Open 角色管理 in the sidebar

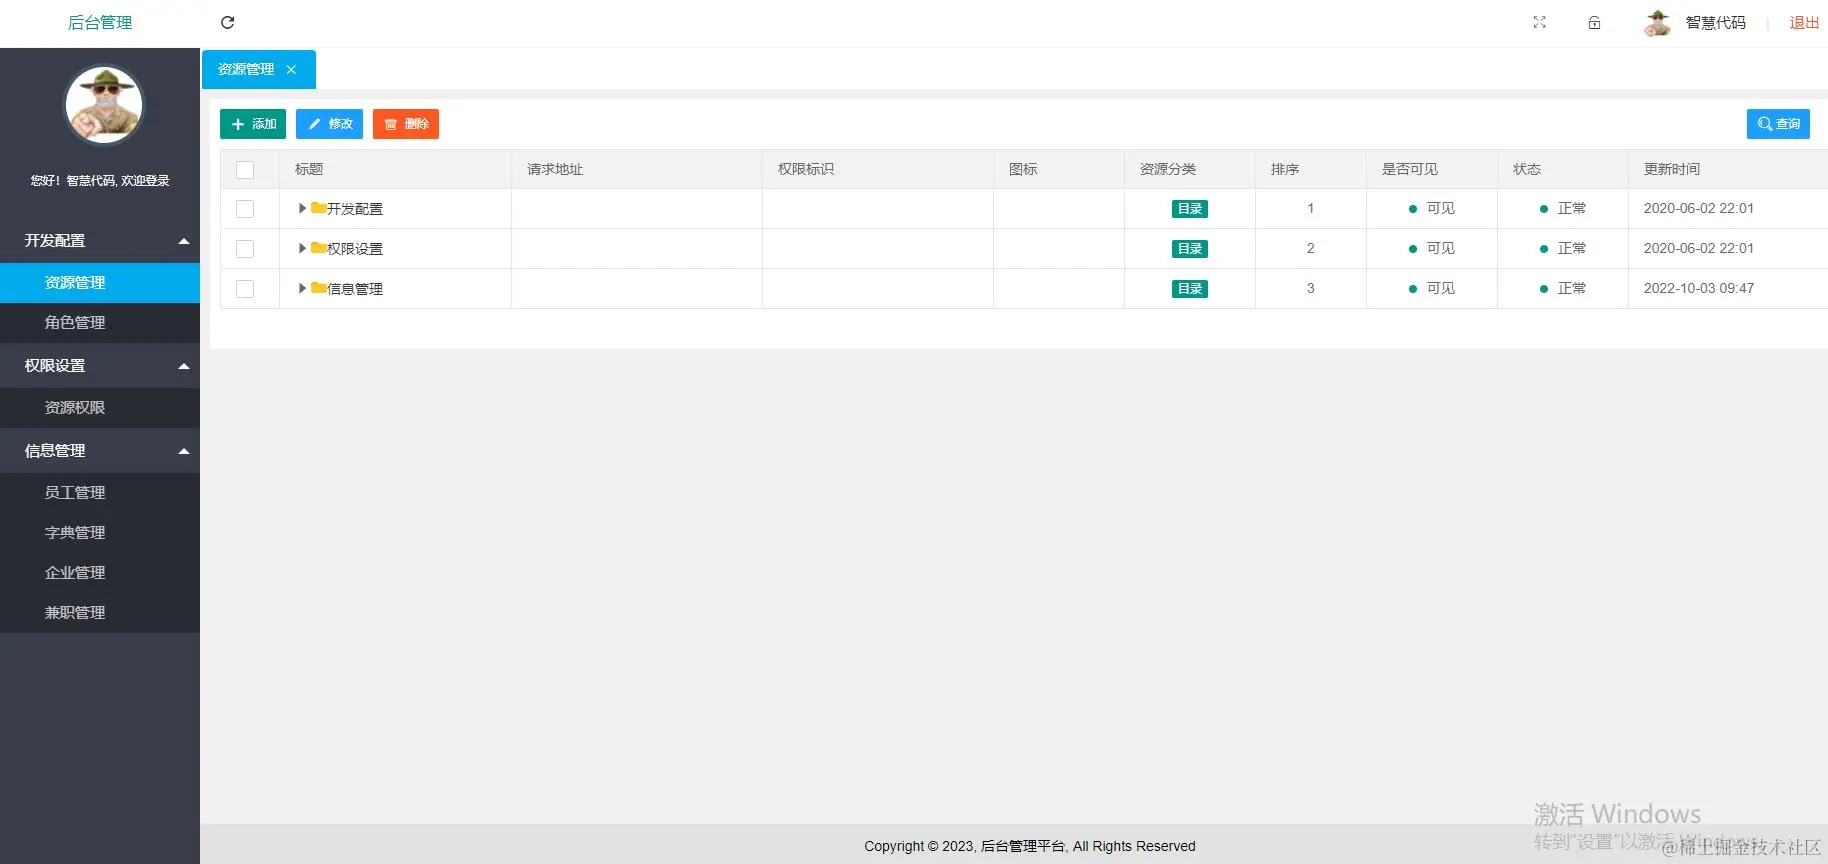[x=100, y=323]
